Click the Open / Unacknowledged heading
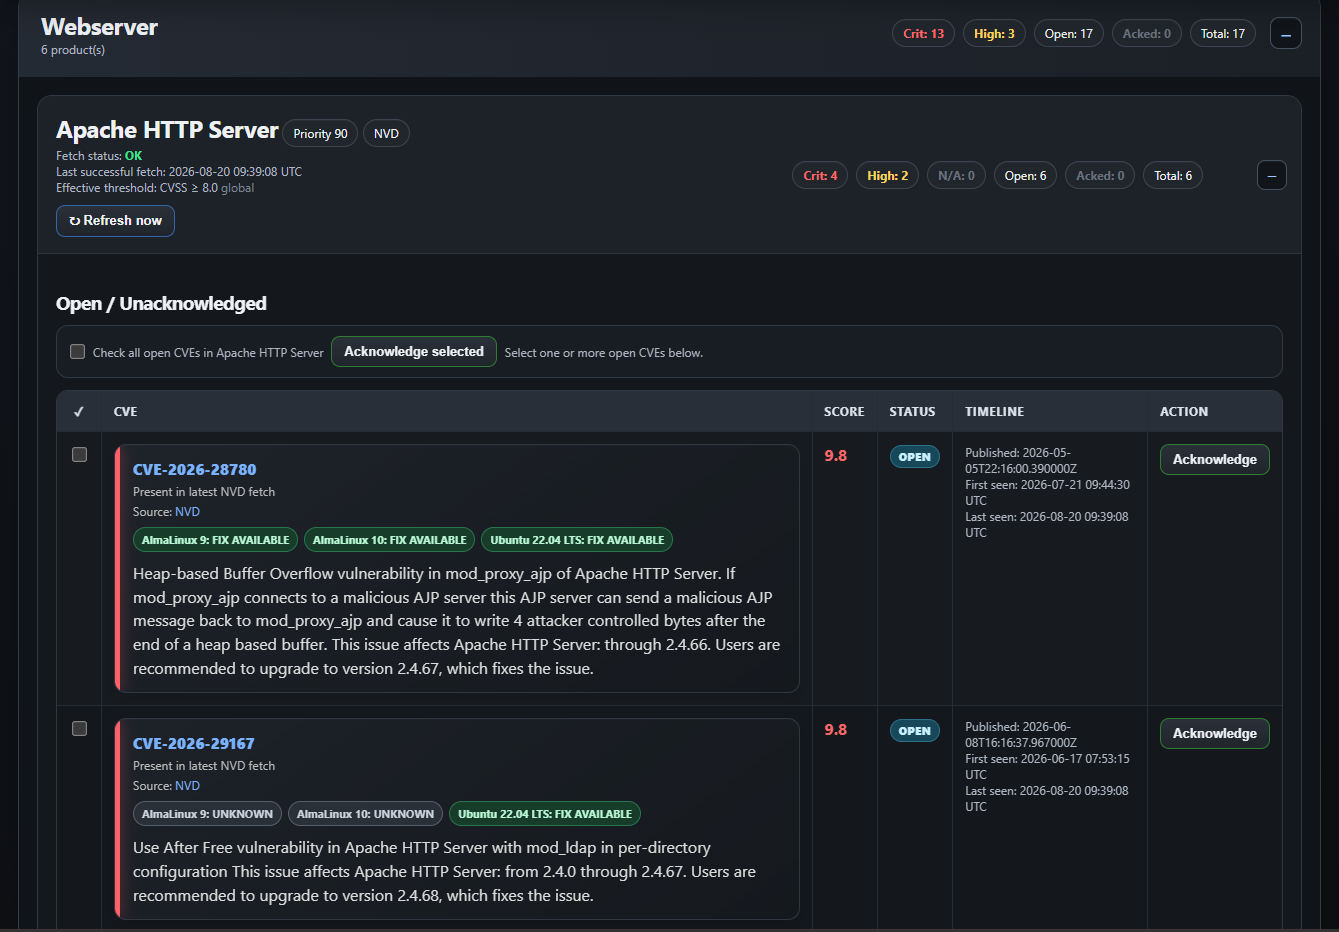This screenshot has width=1339, height=932. [x=161, y=304]
